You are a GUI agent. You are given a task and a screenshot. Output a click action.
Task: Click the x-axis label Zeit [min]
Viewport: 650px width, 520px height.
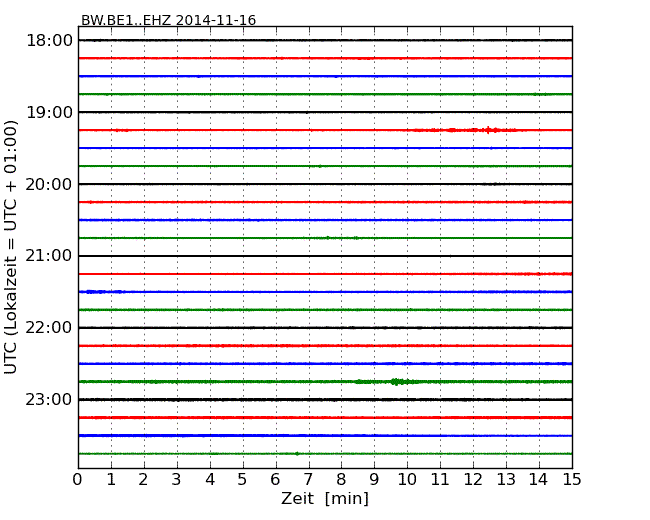(325, 499)
